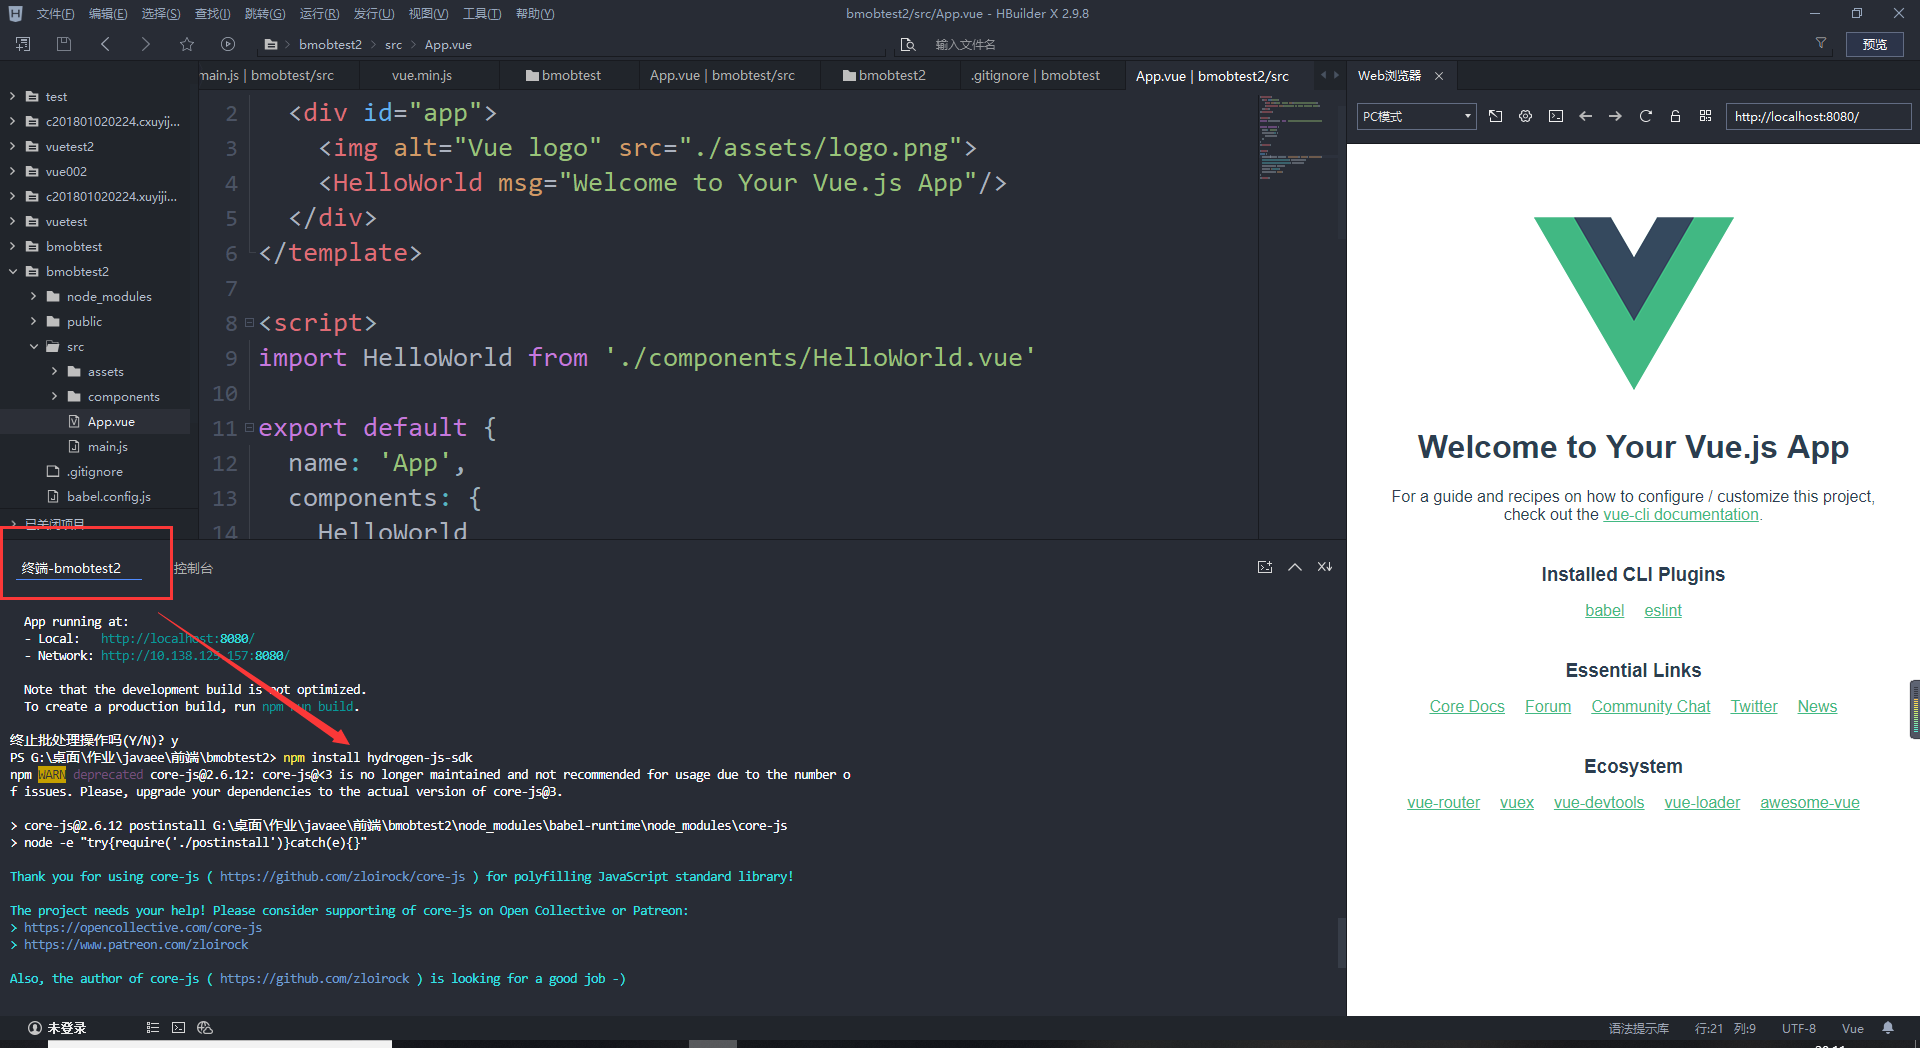Expand the assets folder
Viewport: 1920px width, 1048px height.
[x=54, y=372]
